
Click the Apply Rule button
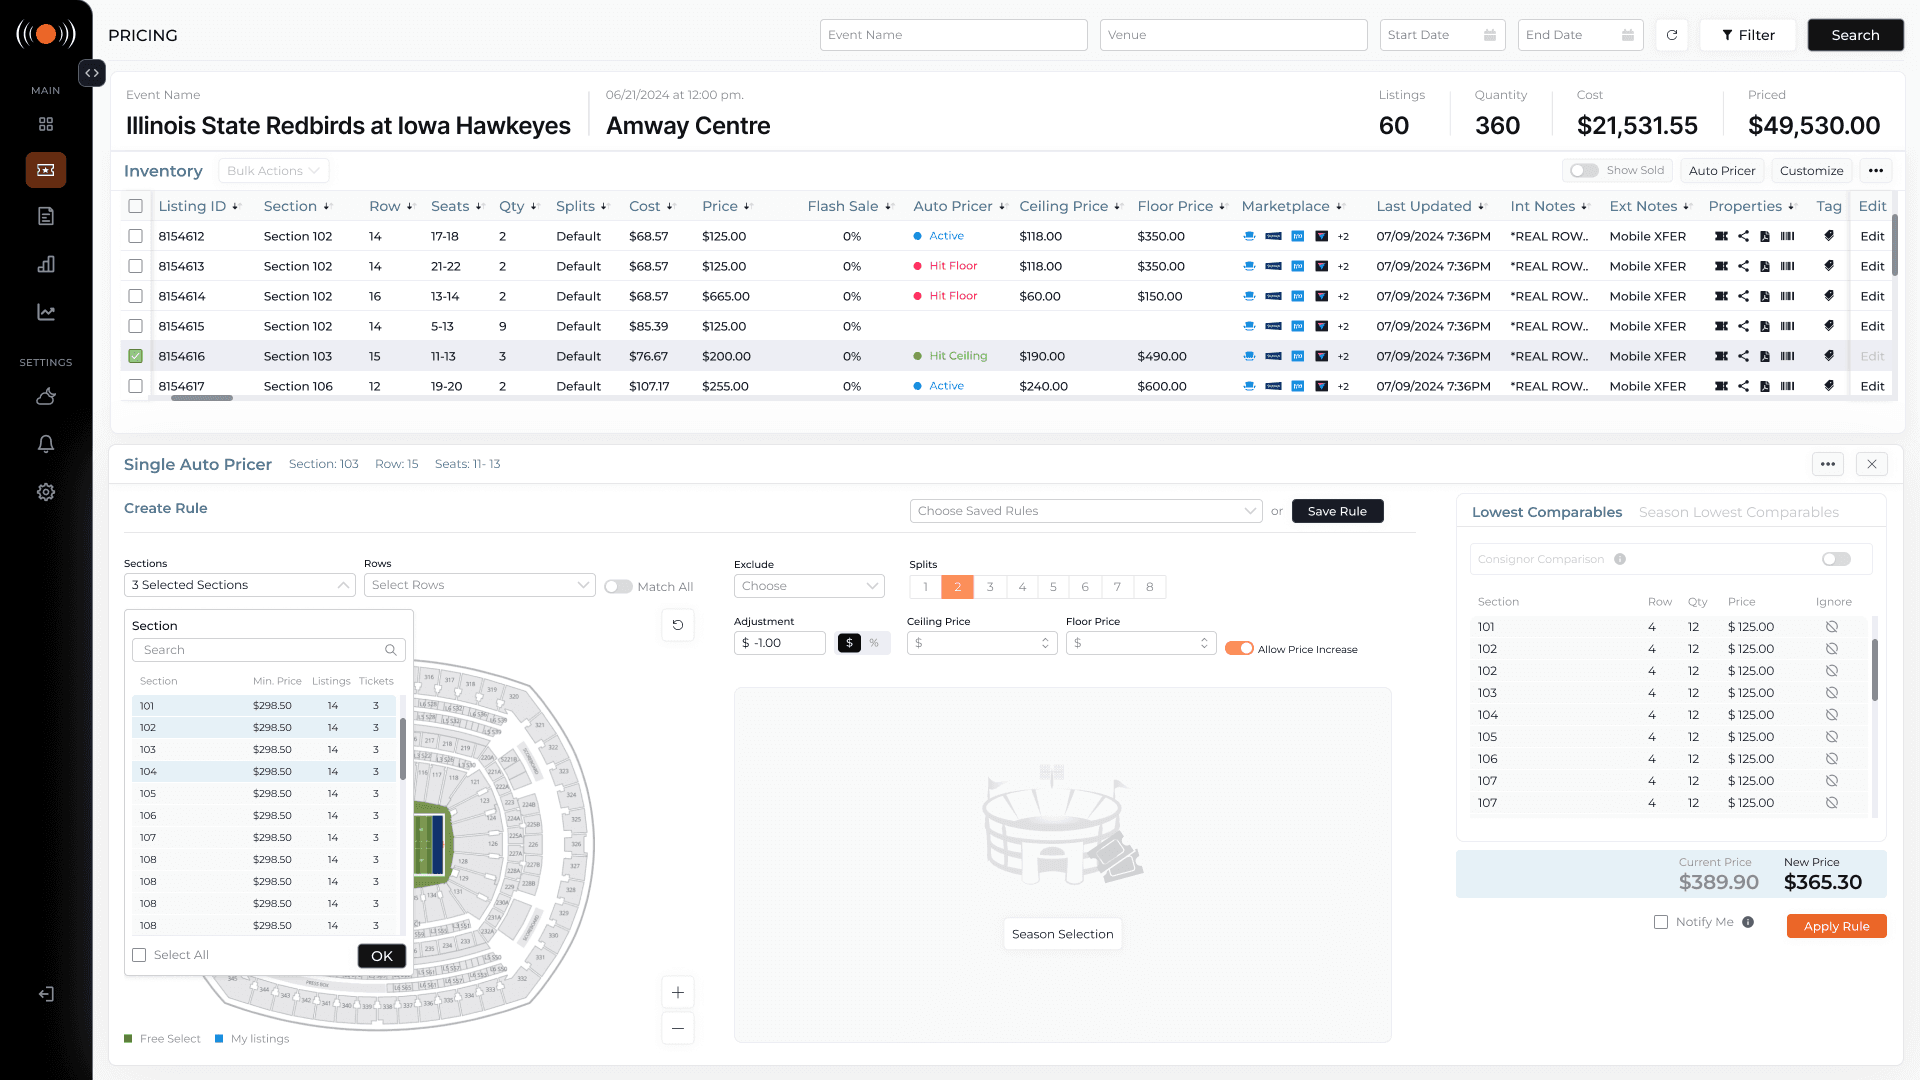tap(1836, 926)
